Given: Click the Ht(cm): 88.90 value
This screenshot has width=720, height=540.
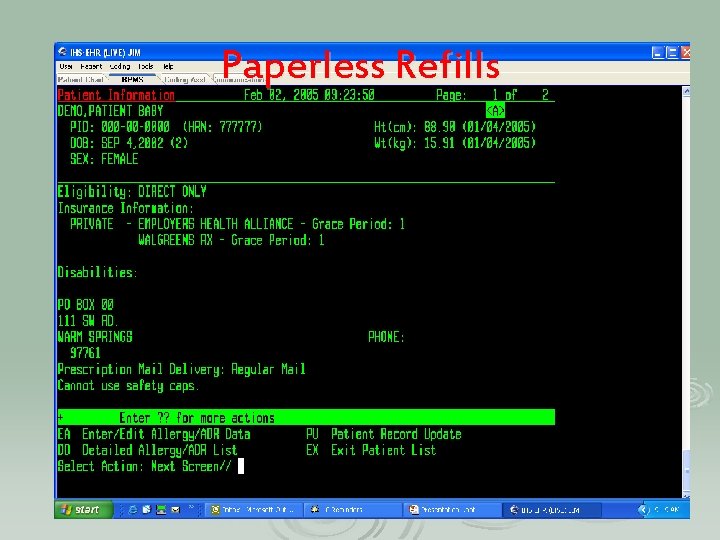Looking at the screenshot, I should (455, 127).
